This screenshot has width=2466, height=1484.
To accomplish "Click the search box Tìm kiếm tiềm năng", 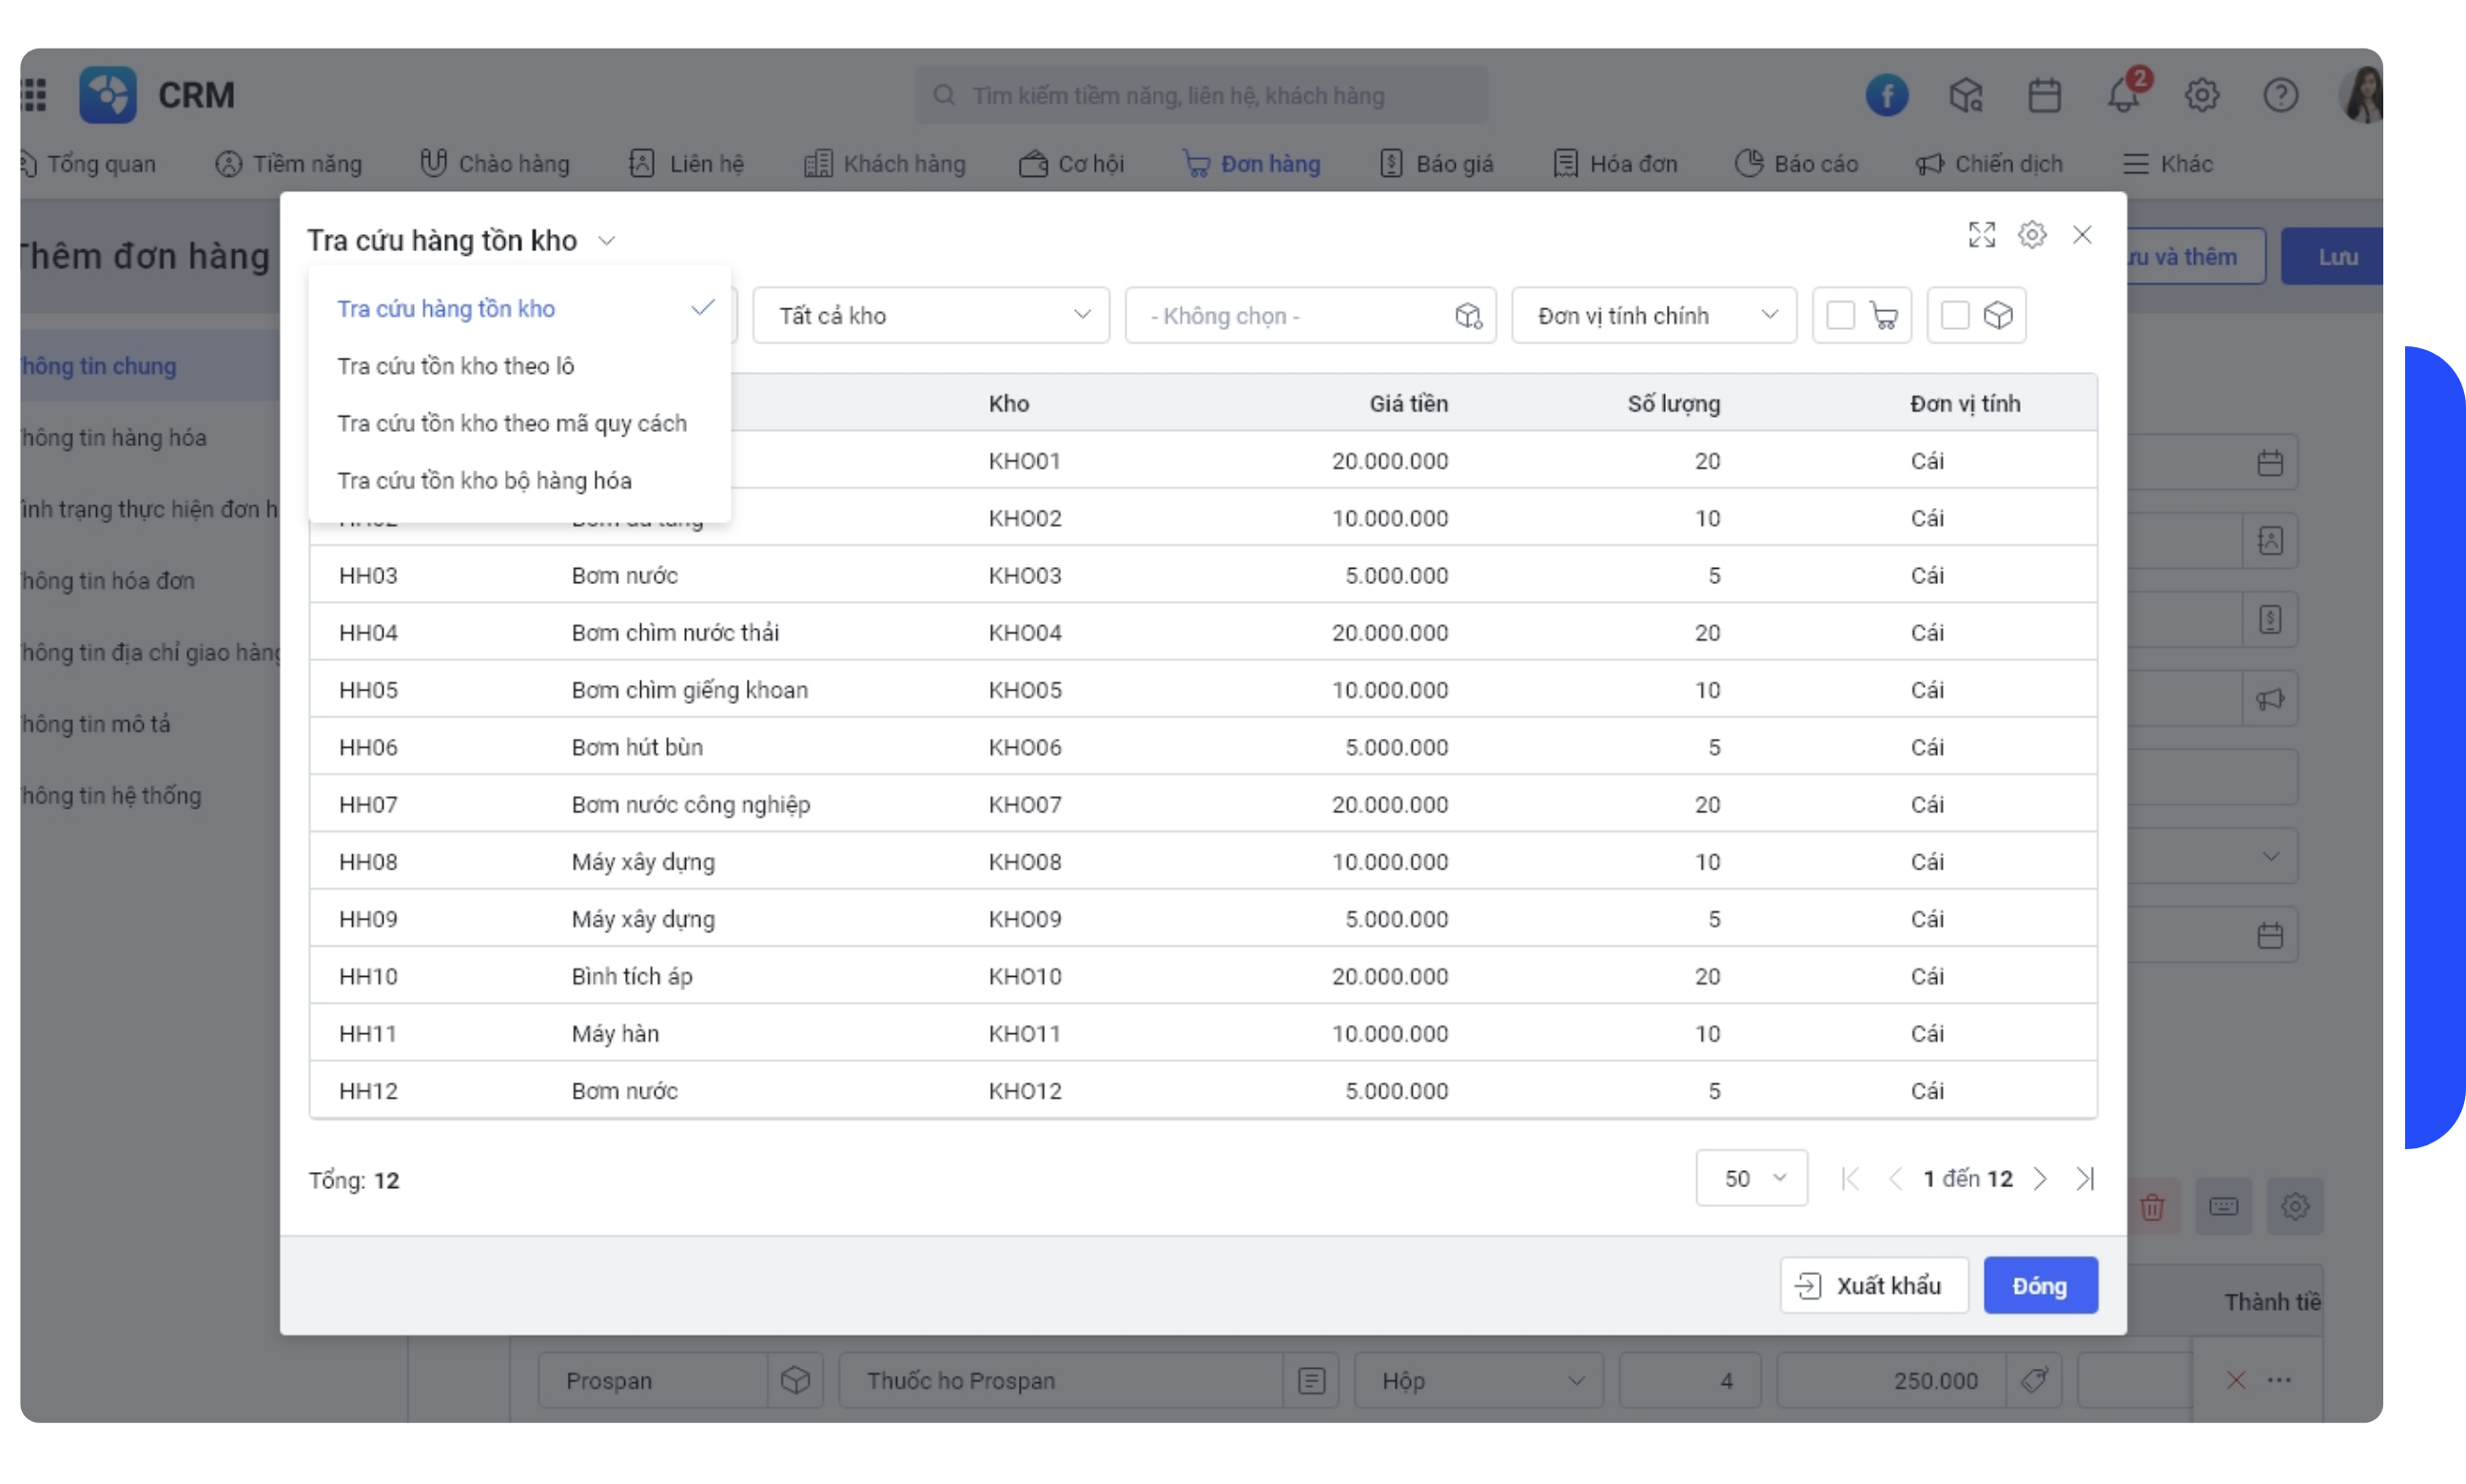I will click(x=1201, y=96).
